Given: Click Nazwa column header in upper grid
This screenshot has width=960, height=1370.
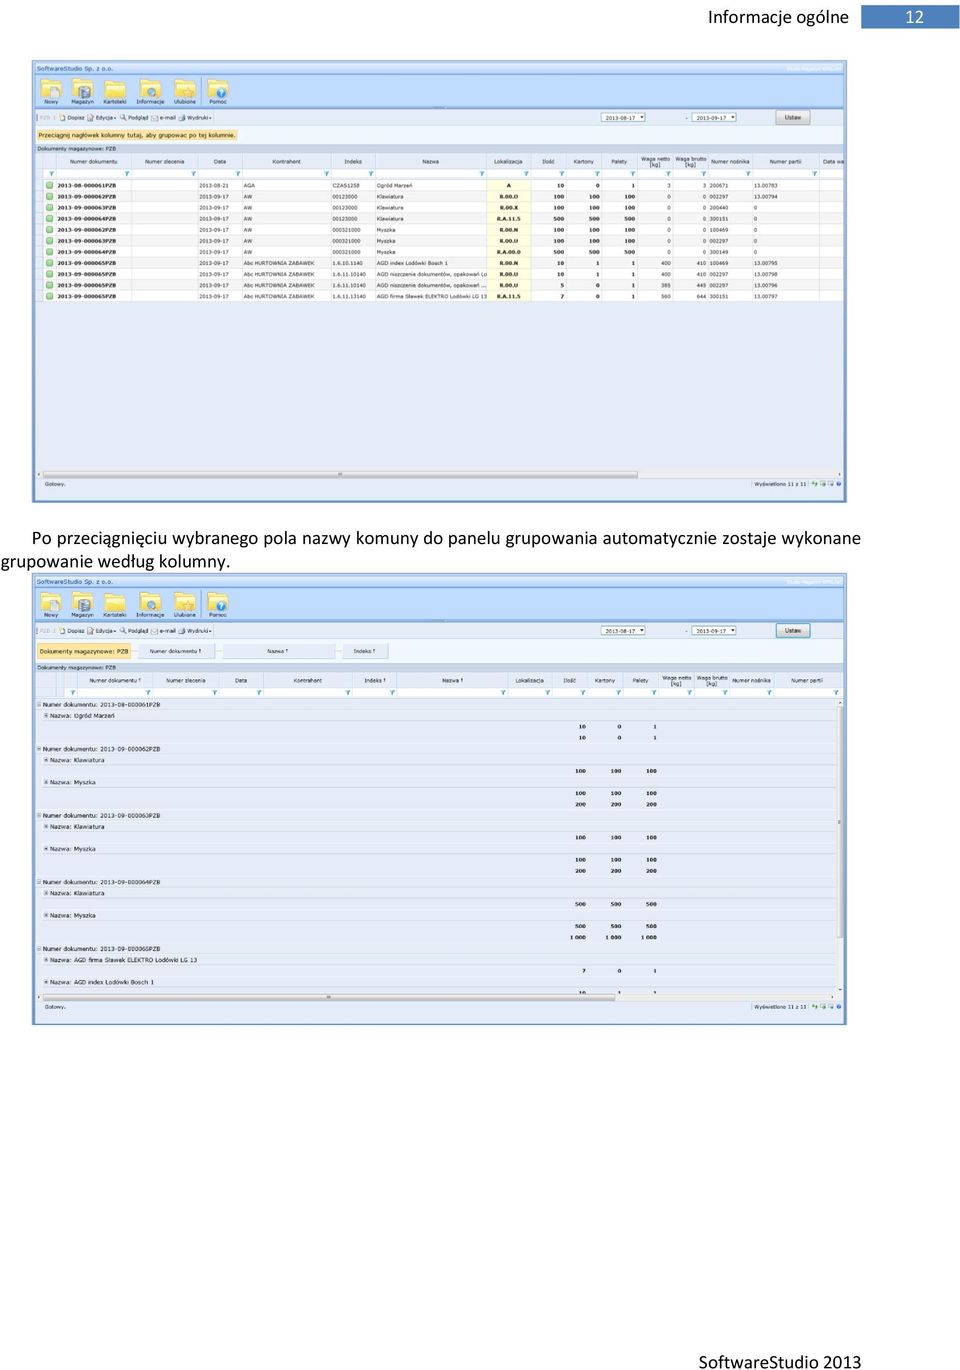Looking at the screenshot, I should coord(430,161).
